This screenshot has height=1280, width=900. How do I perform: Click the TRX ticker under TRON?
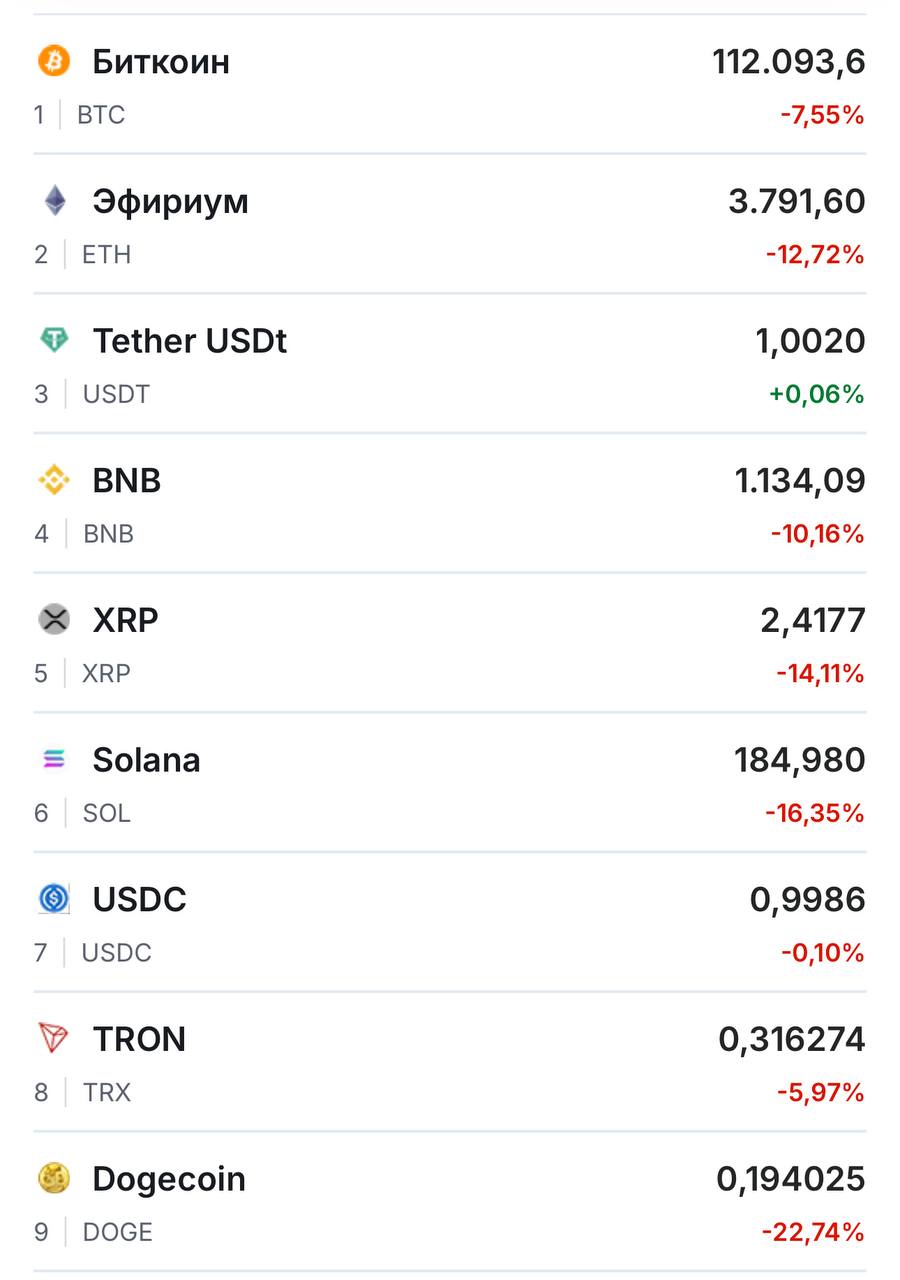(107, 1093)
